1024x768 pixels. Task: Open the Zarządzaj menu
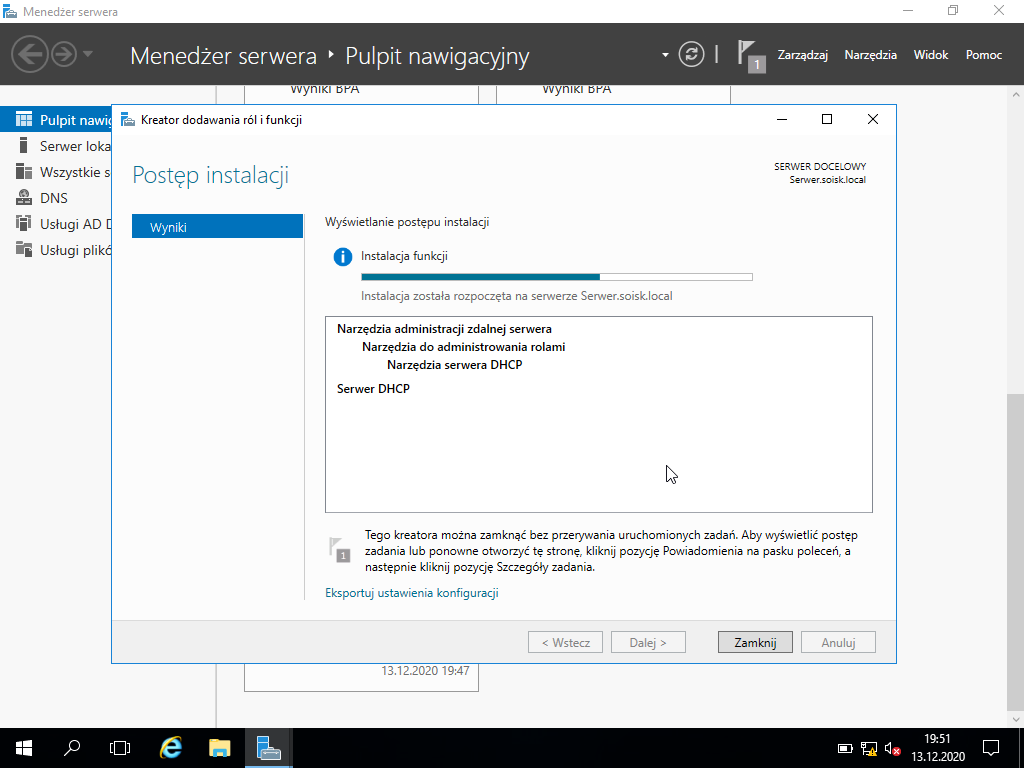[x=803, y=55]
